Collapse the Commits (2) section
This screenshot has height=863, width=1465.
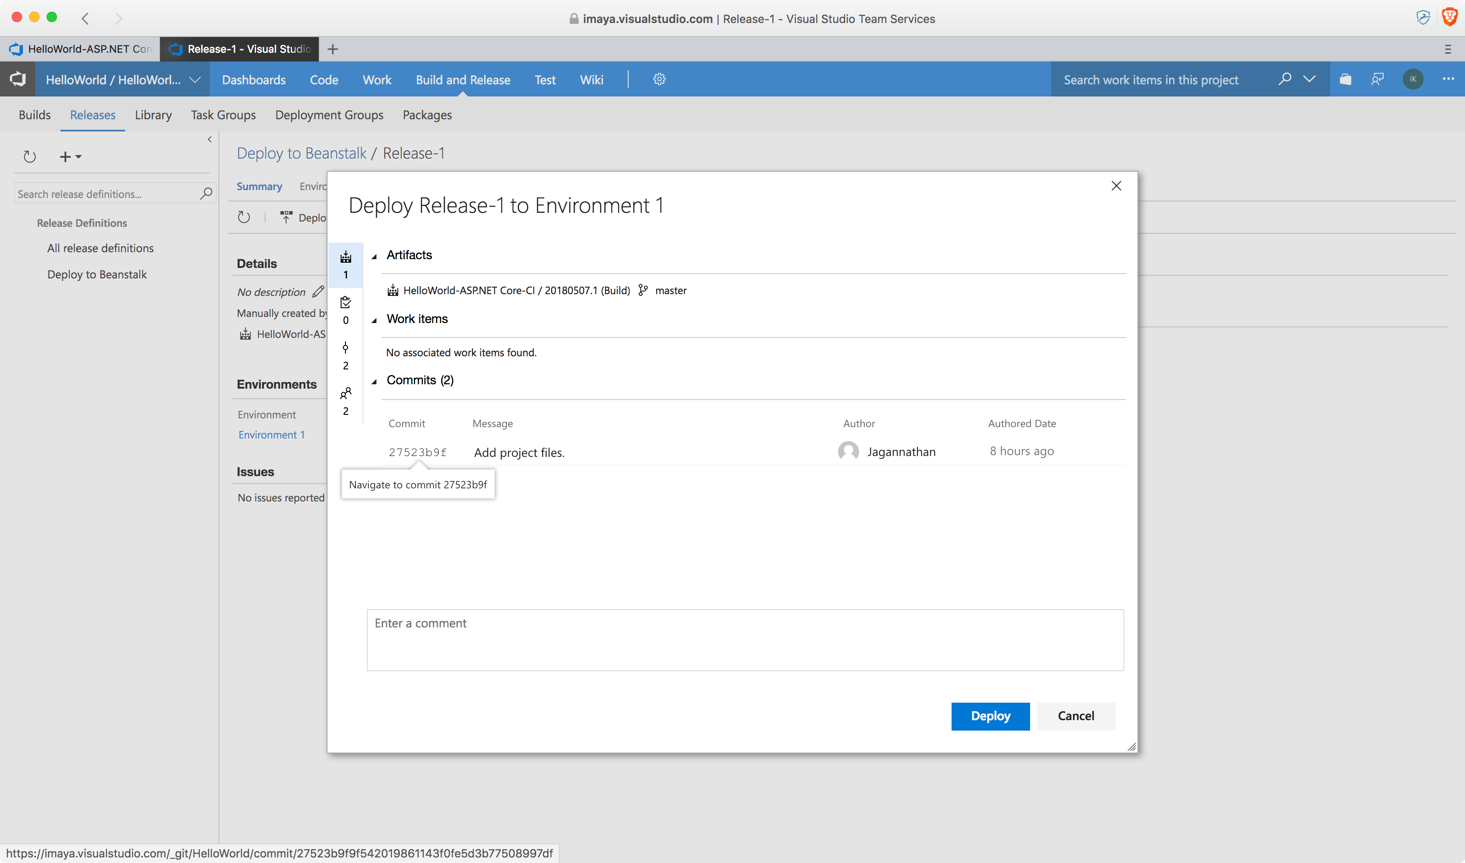coord(375,382)
